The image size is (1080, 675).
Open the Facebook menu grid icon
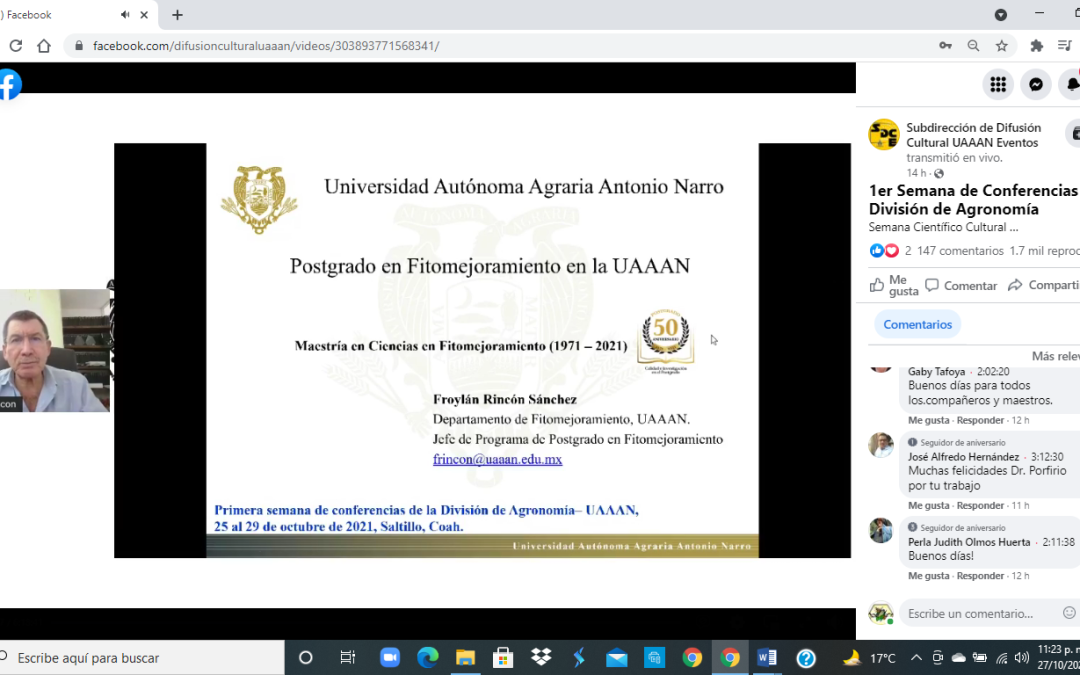(x=997, y=85)
